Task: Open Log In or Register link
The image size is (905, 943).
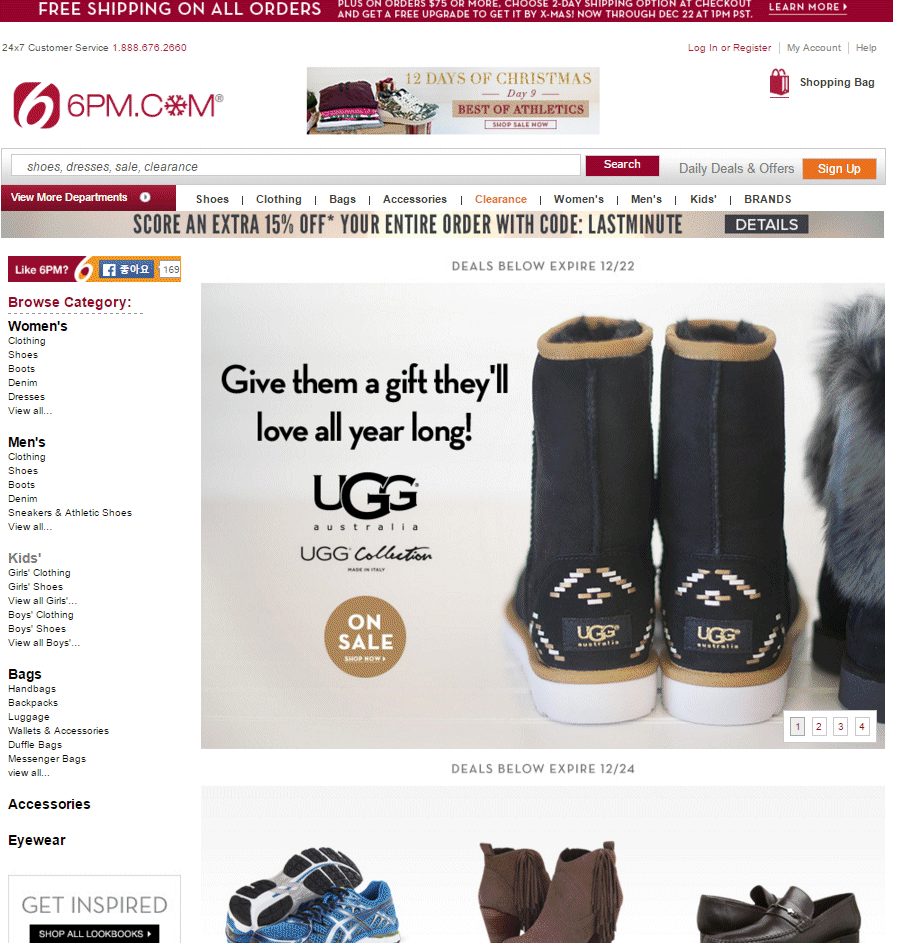Action: coord(729,48)
